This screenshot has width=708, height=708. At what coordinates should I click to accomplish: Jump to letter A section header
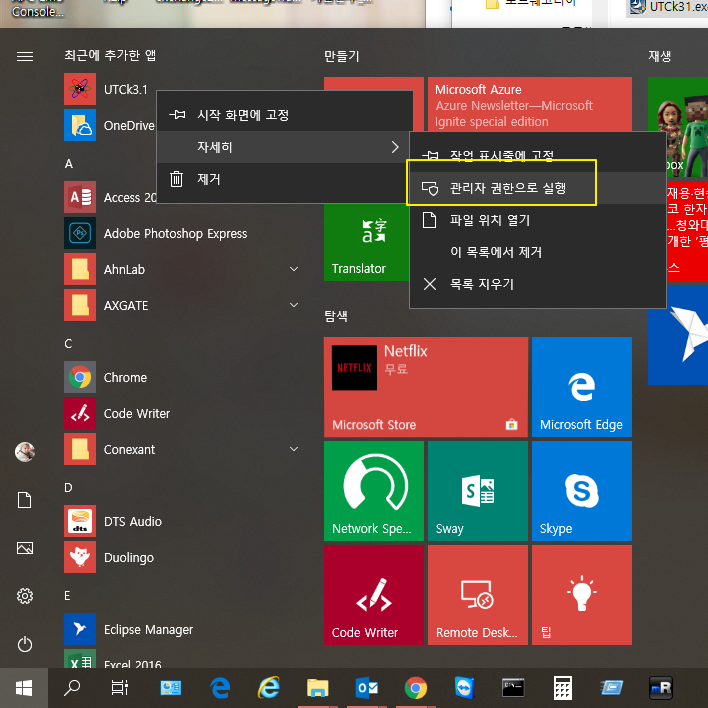pyautogui.click(x=69, y=163)
